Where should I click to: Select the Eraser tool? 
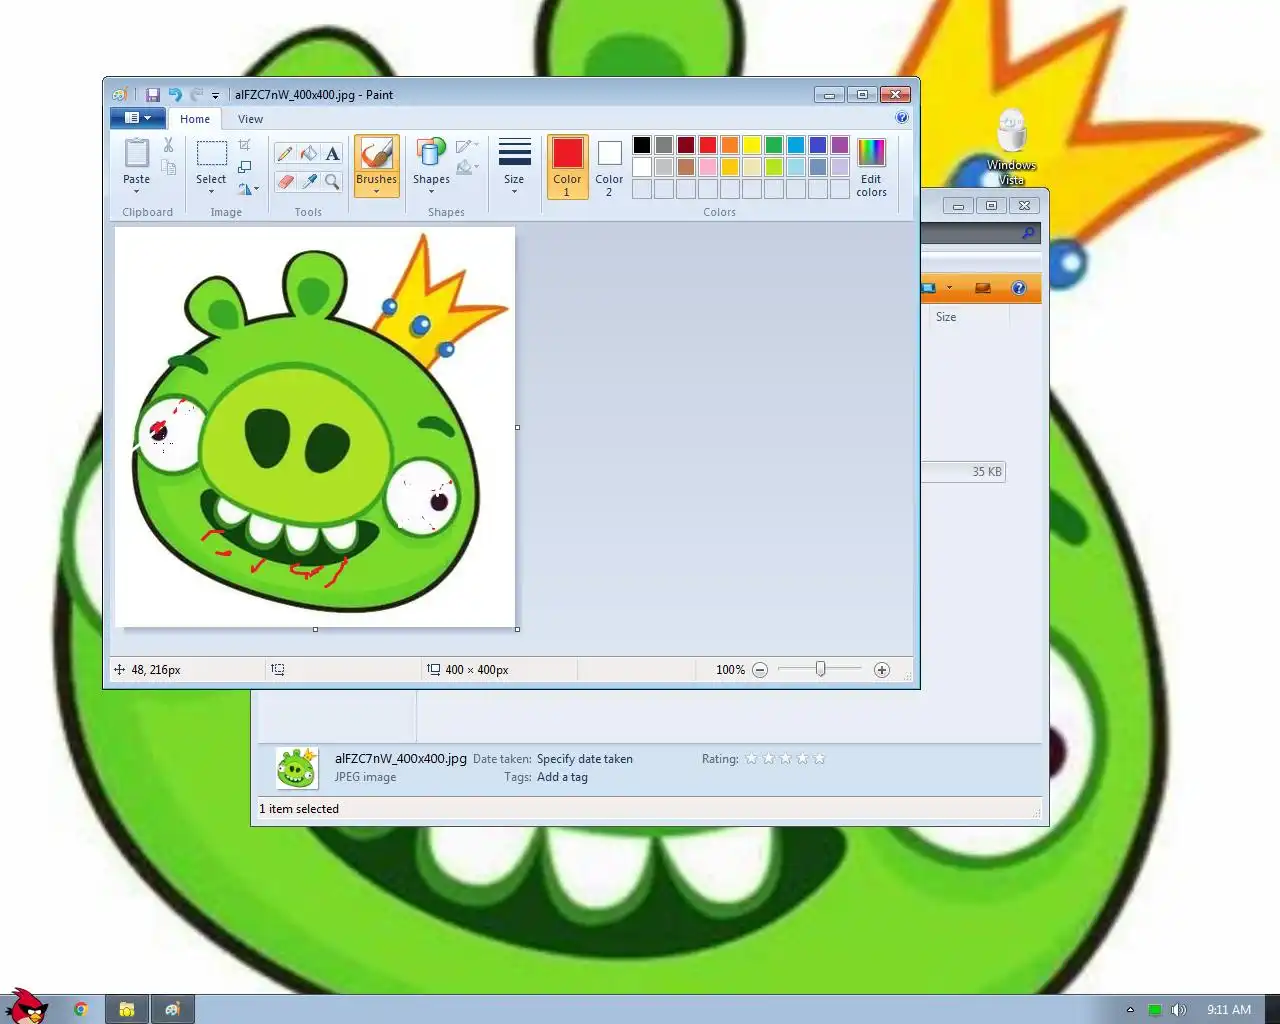click(x=285, y=182)
